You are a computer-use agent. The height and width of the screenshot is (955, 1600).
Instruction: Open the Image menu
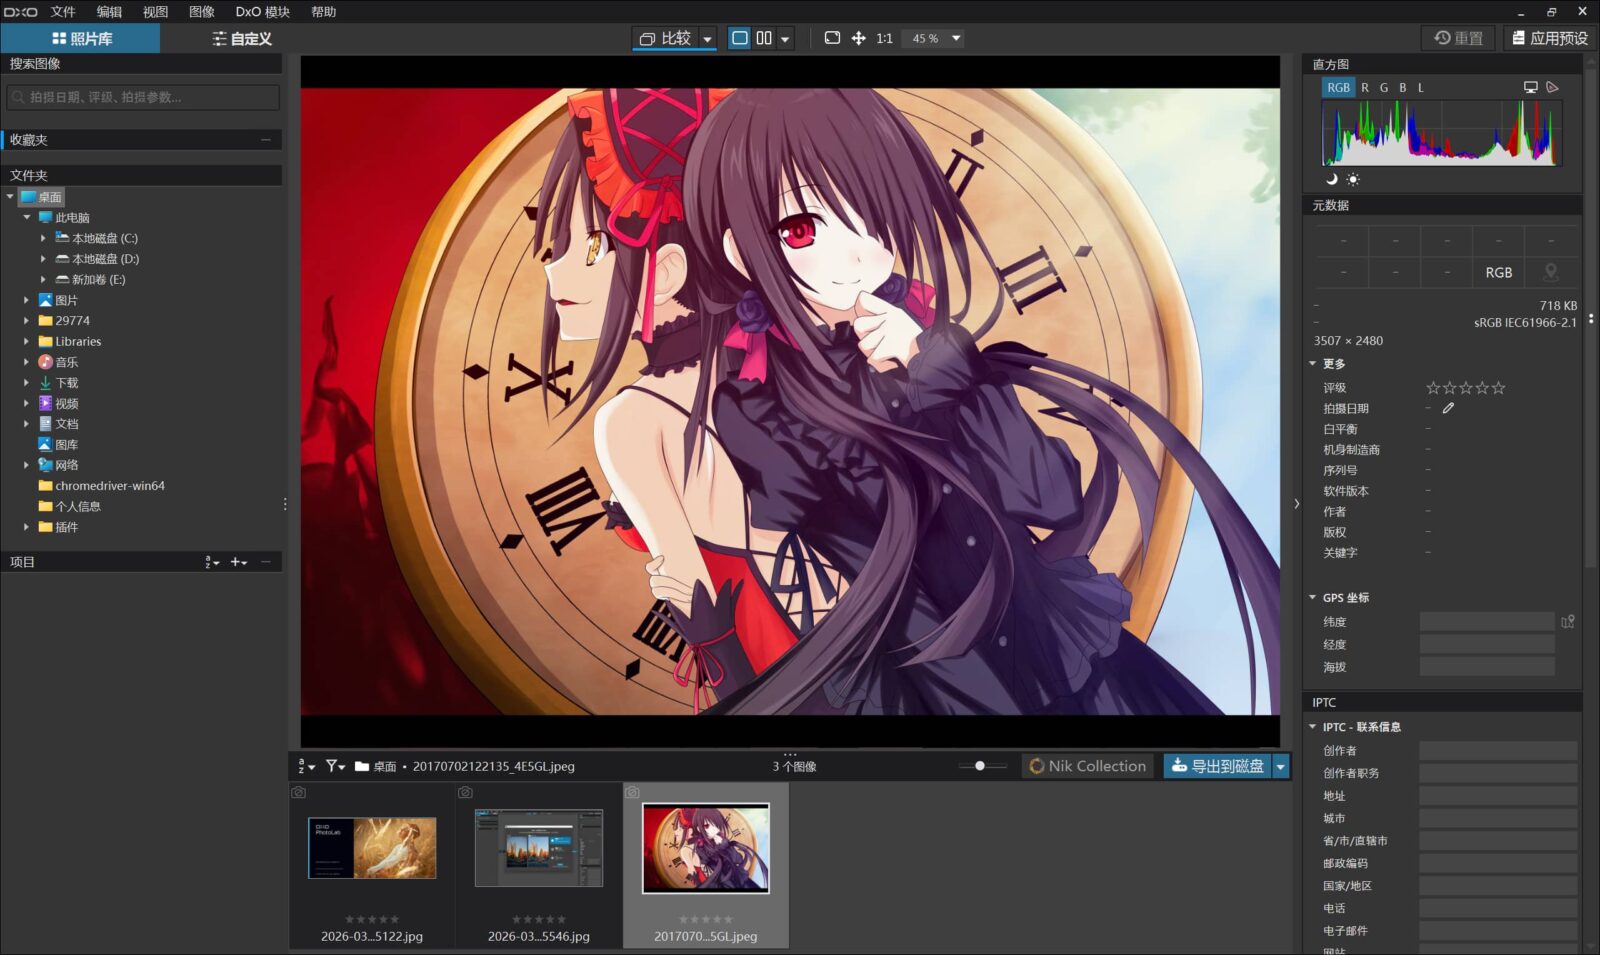[202, 12]
